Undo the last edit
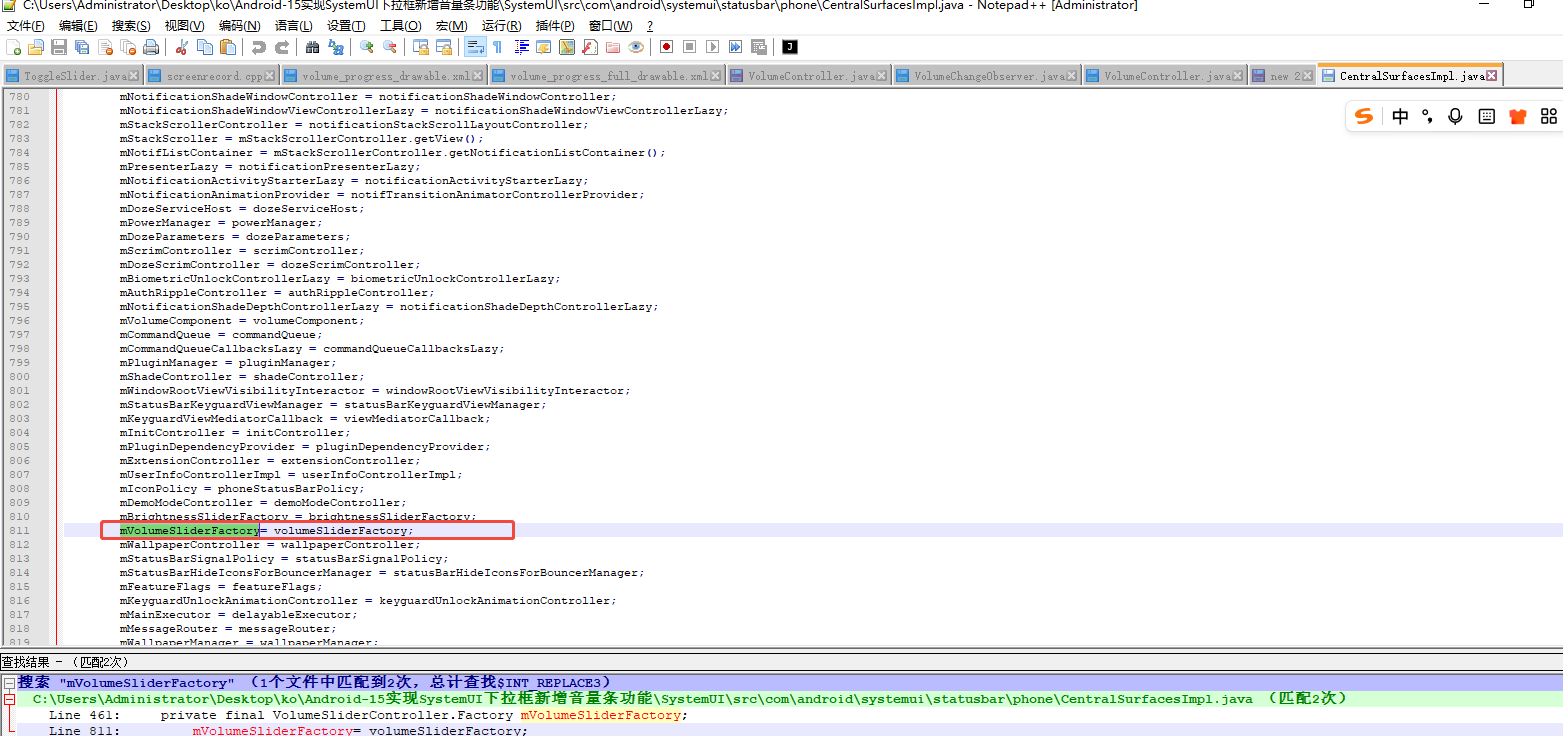Viewport: 1563px width, 736px height. coord(258,47)
